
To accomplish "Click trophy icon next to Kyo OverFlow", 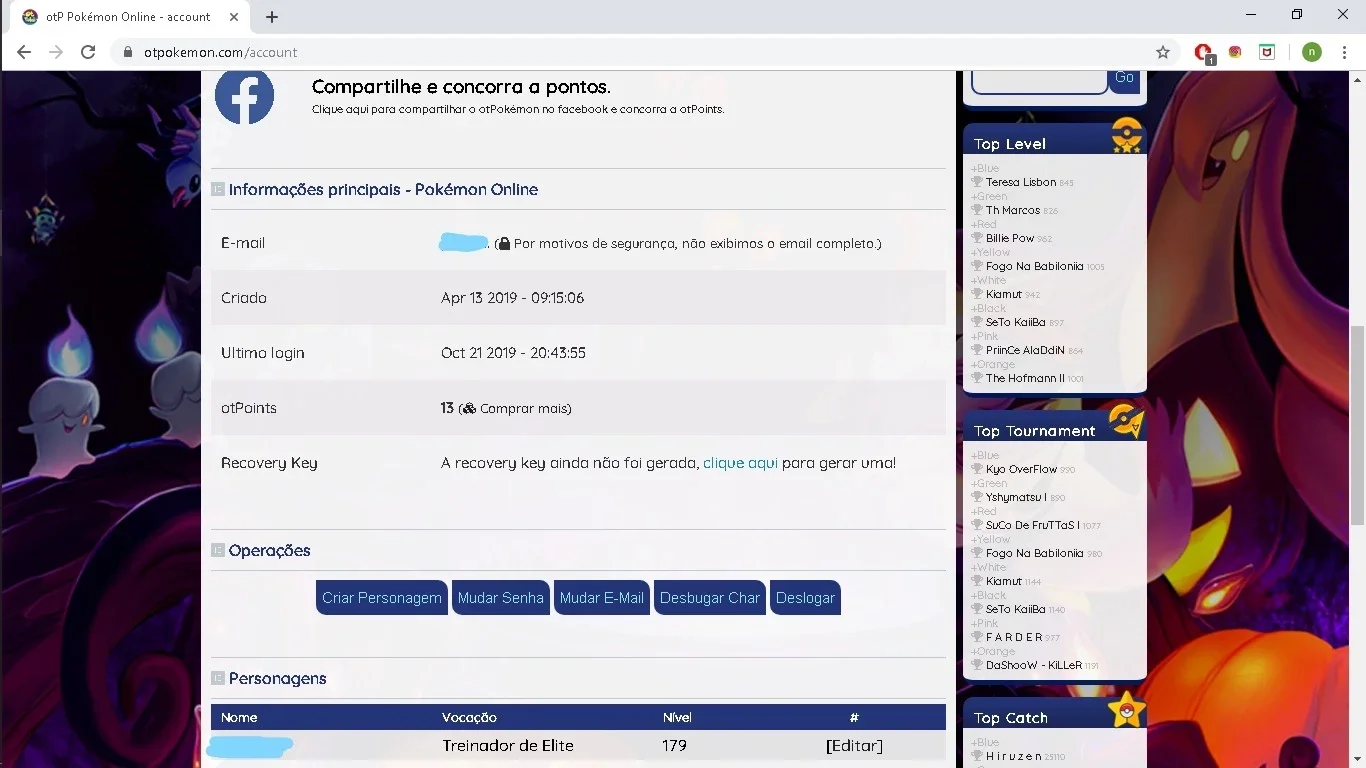I will [x=977, y=469].
